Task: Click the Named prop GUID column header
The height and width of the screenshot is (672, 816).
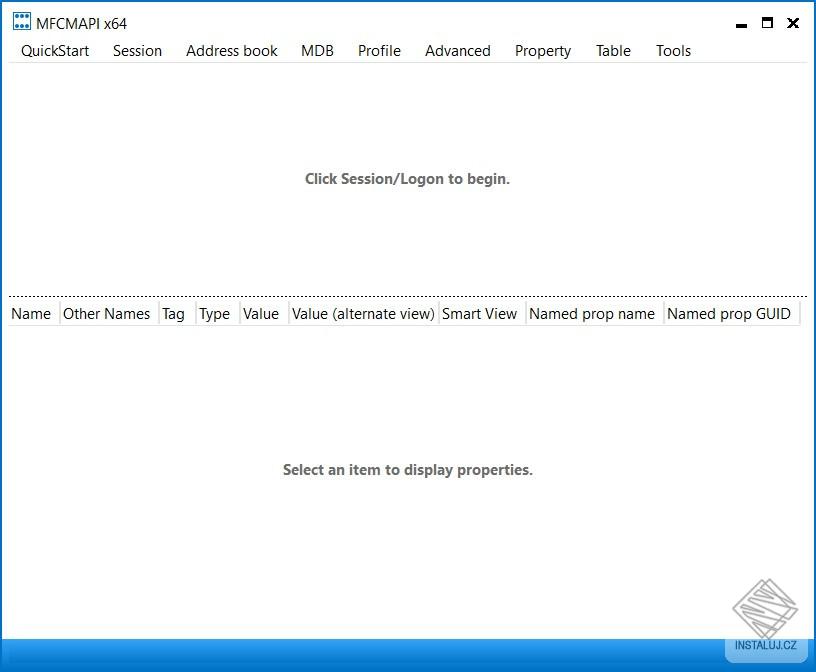Action: click(x=732, y=314)
